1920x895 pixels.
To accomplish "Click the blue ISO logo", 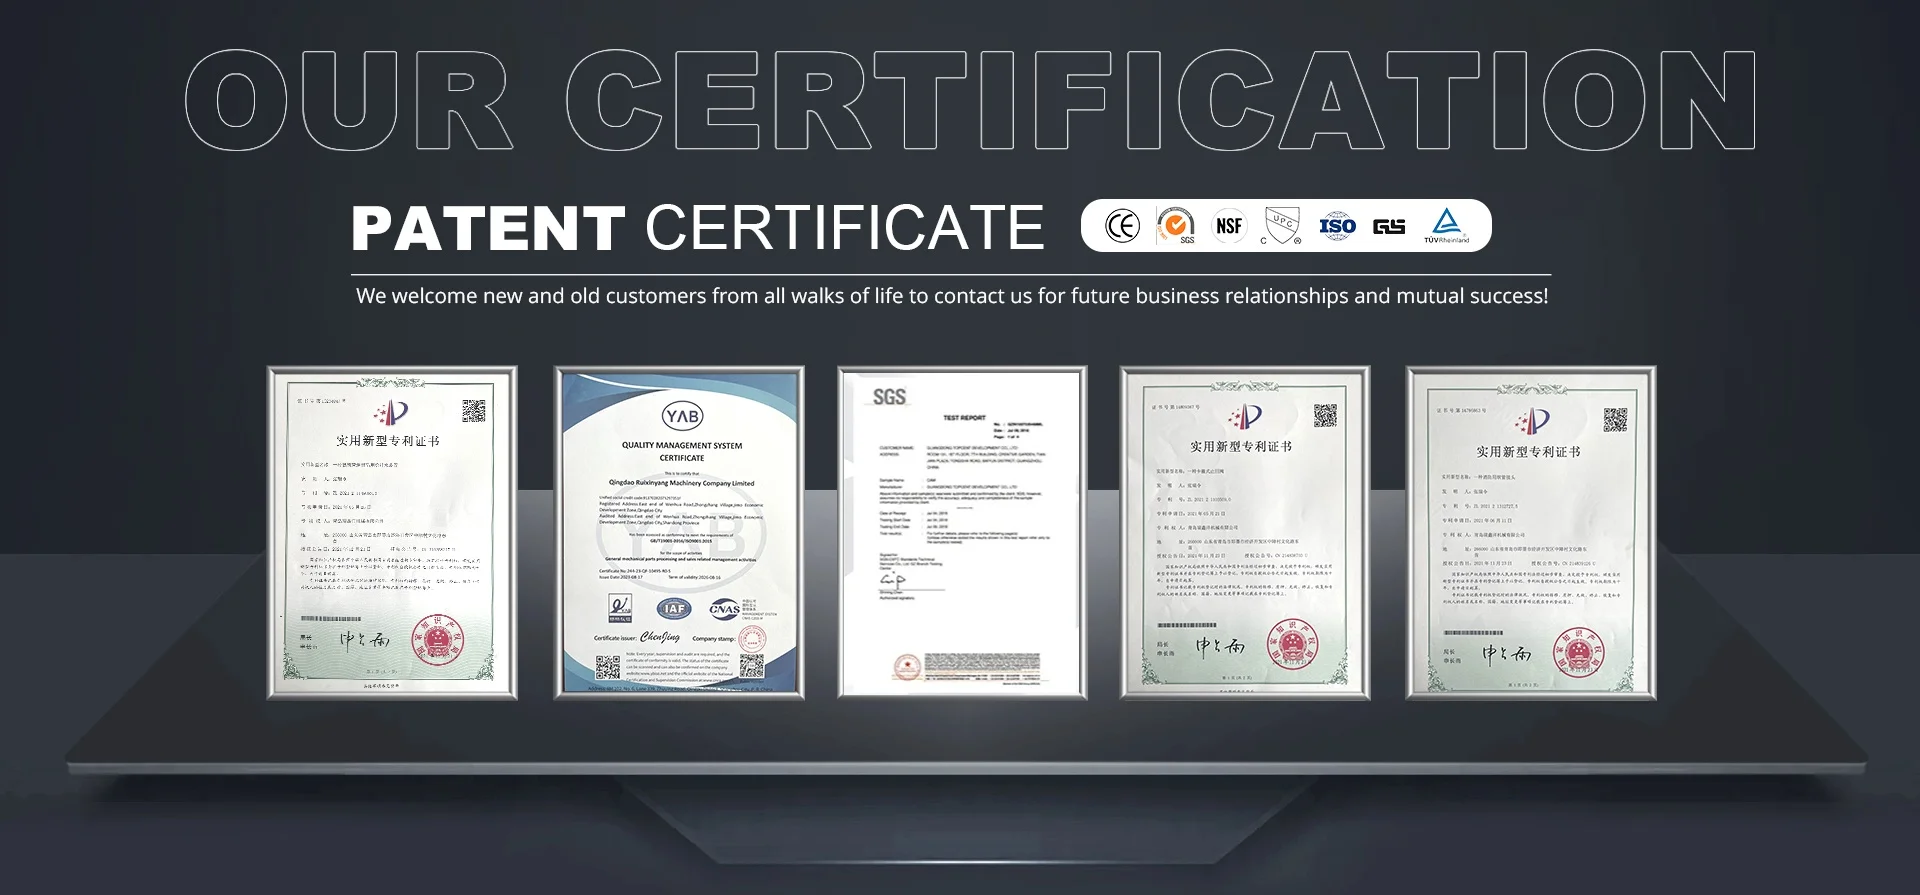I will click(x=1337, y=226).
